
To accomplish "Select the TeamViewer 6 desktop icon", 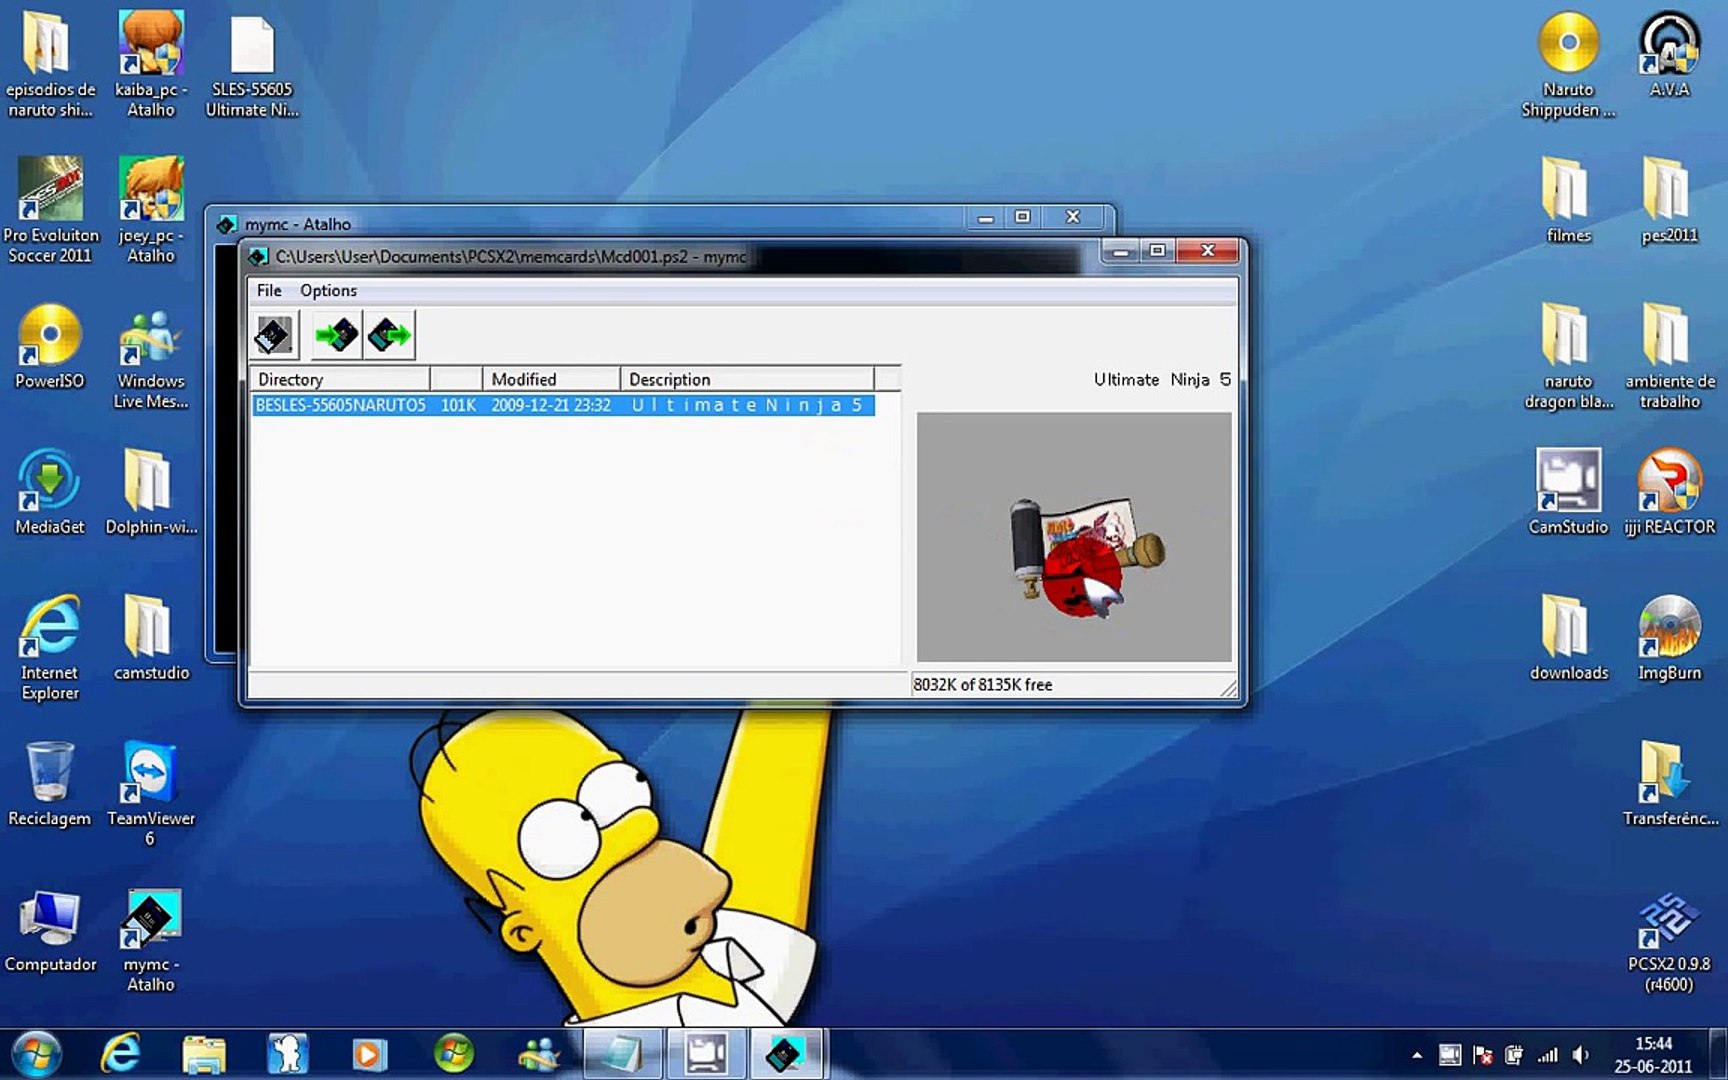I will 151,794.
